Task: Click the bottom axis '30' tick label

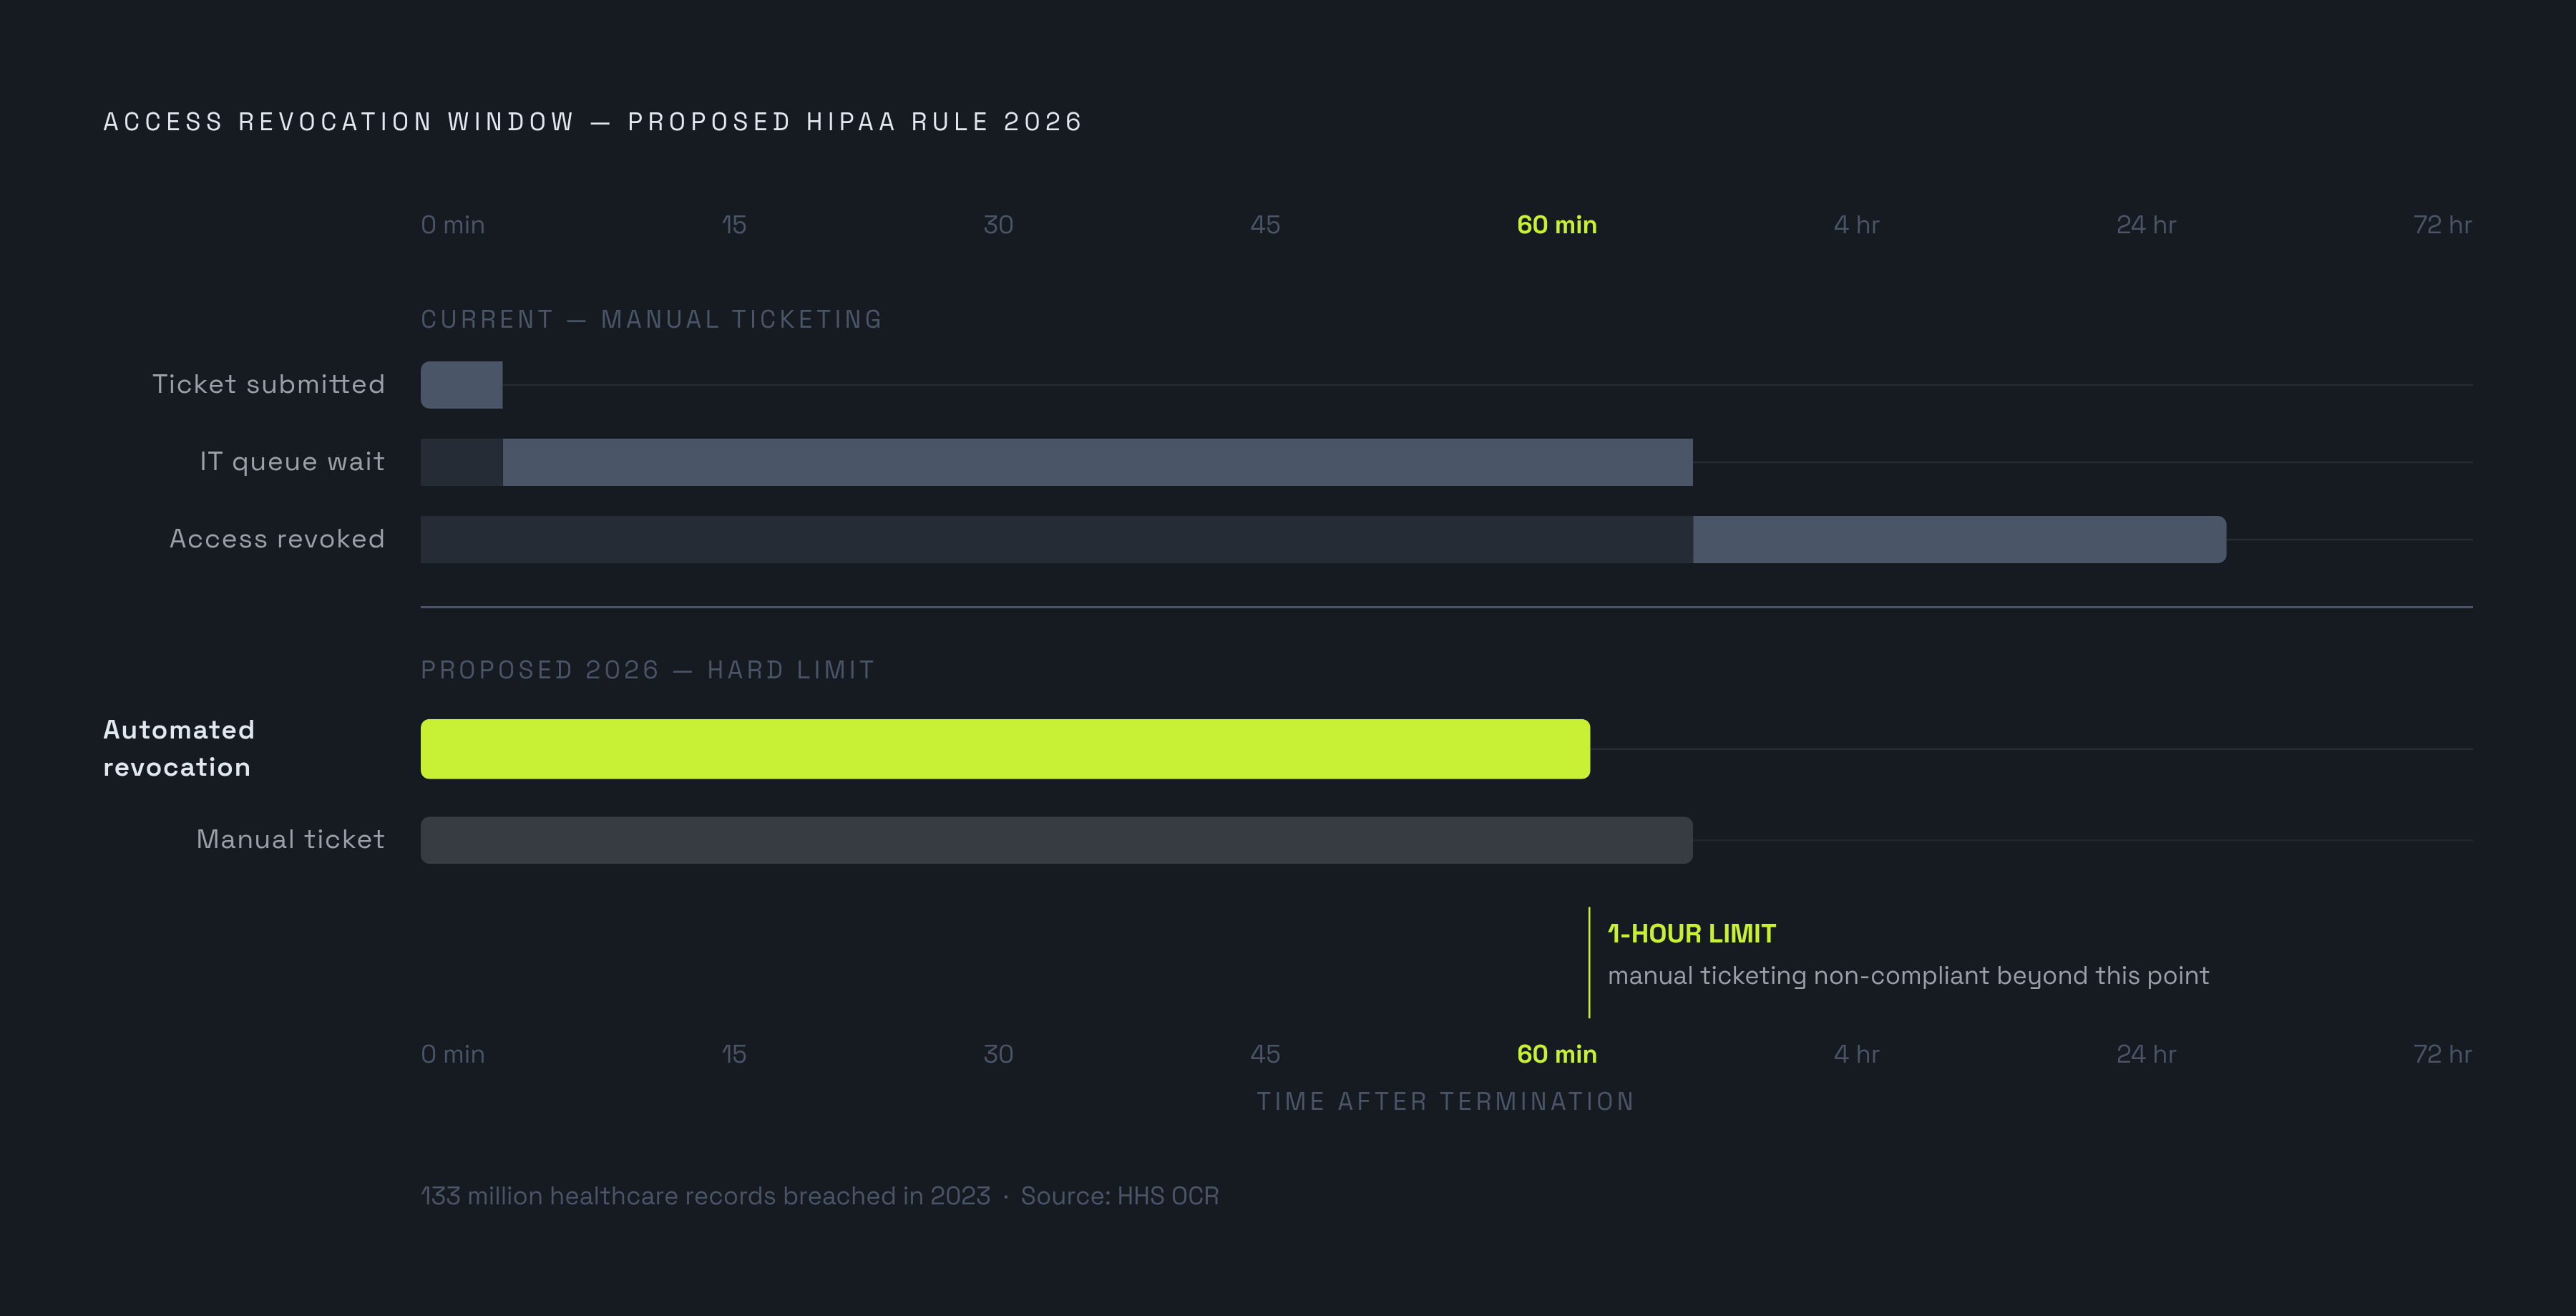Action: point(998,1054)
